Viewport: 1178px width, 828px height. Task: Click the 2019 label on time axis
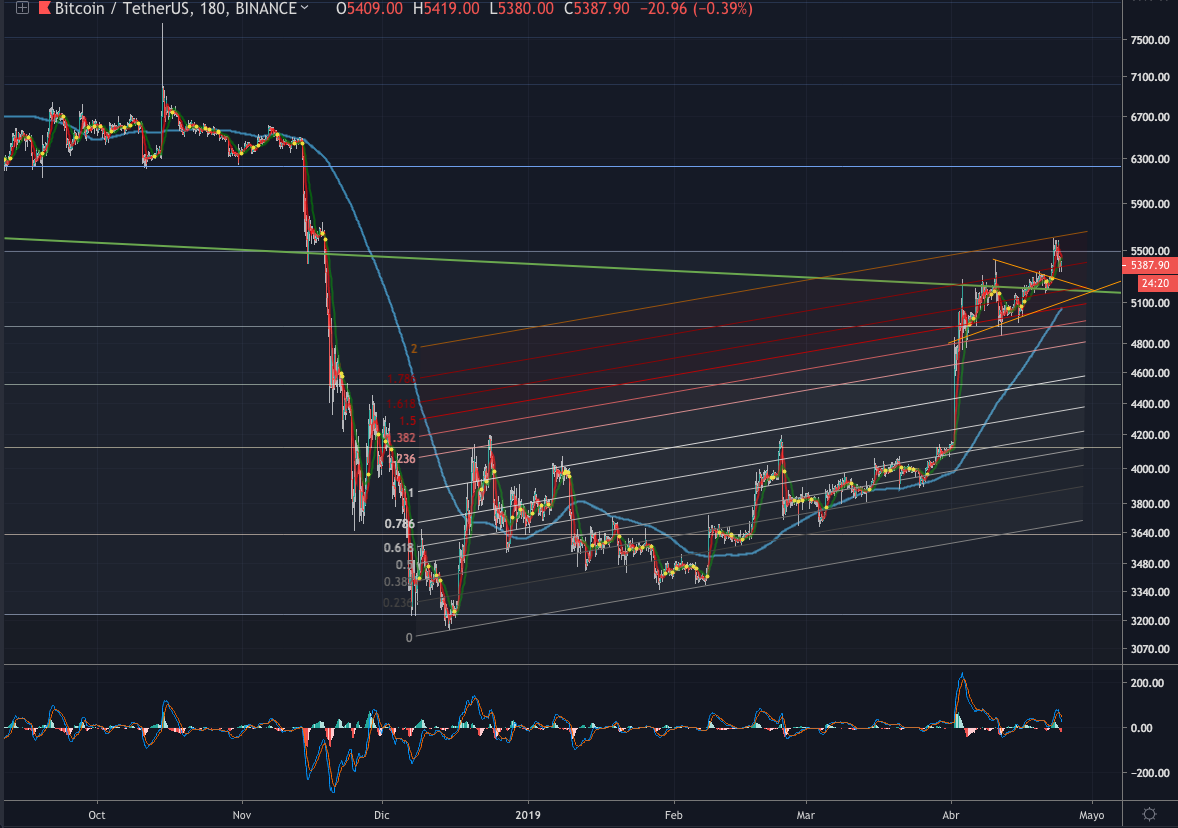pyautogui.click(x=528, y=814)
